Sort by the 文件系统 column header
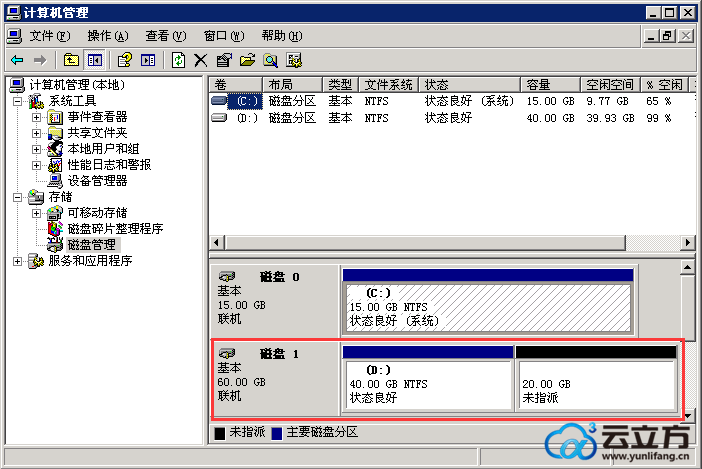This screenshot has height=469, width=702. [x=389, y=85]
